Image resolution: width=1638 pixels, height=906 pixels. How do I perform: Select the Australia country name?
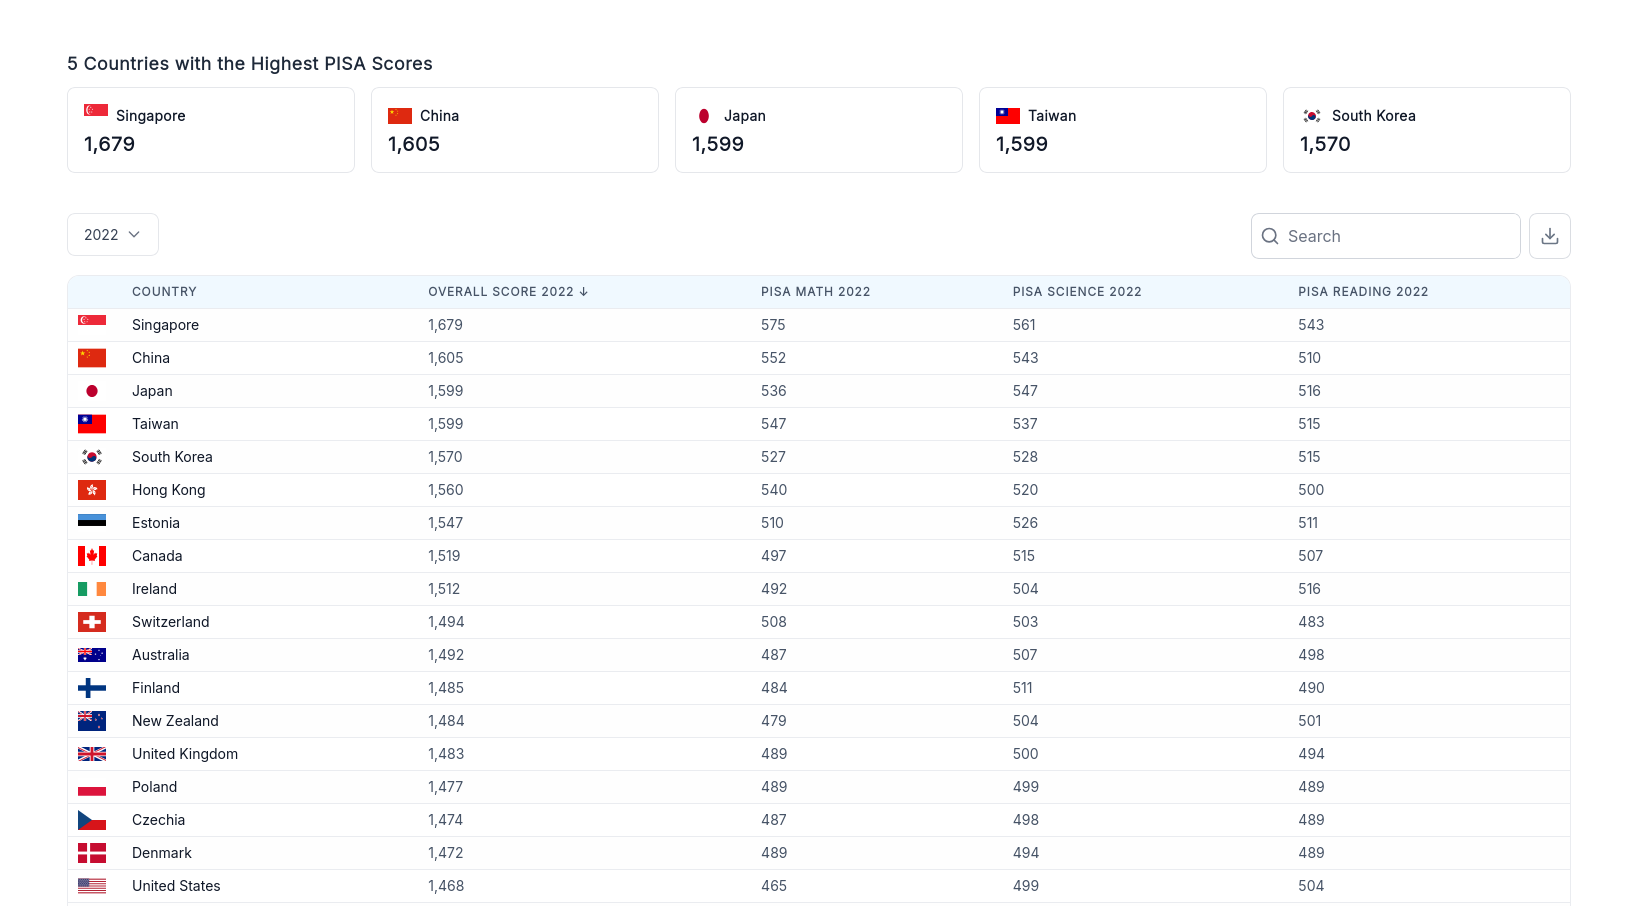coord(160,655)
